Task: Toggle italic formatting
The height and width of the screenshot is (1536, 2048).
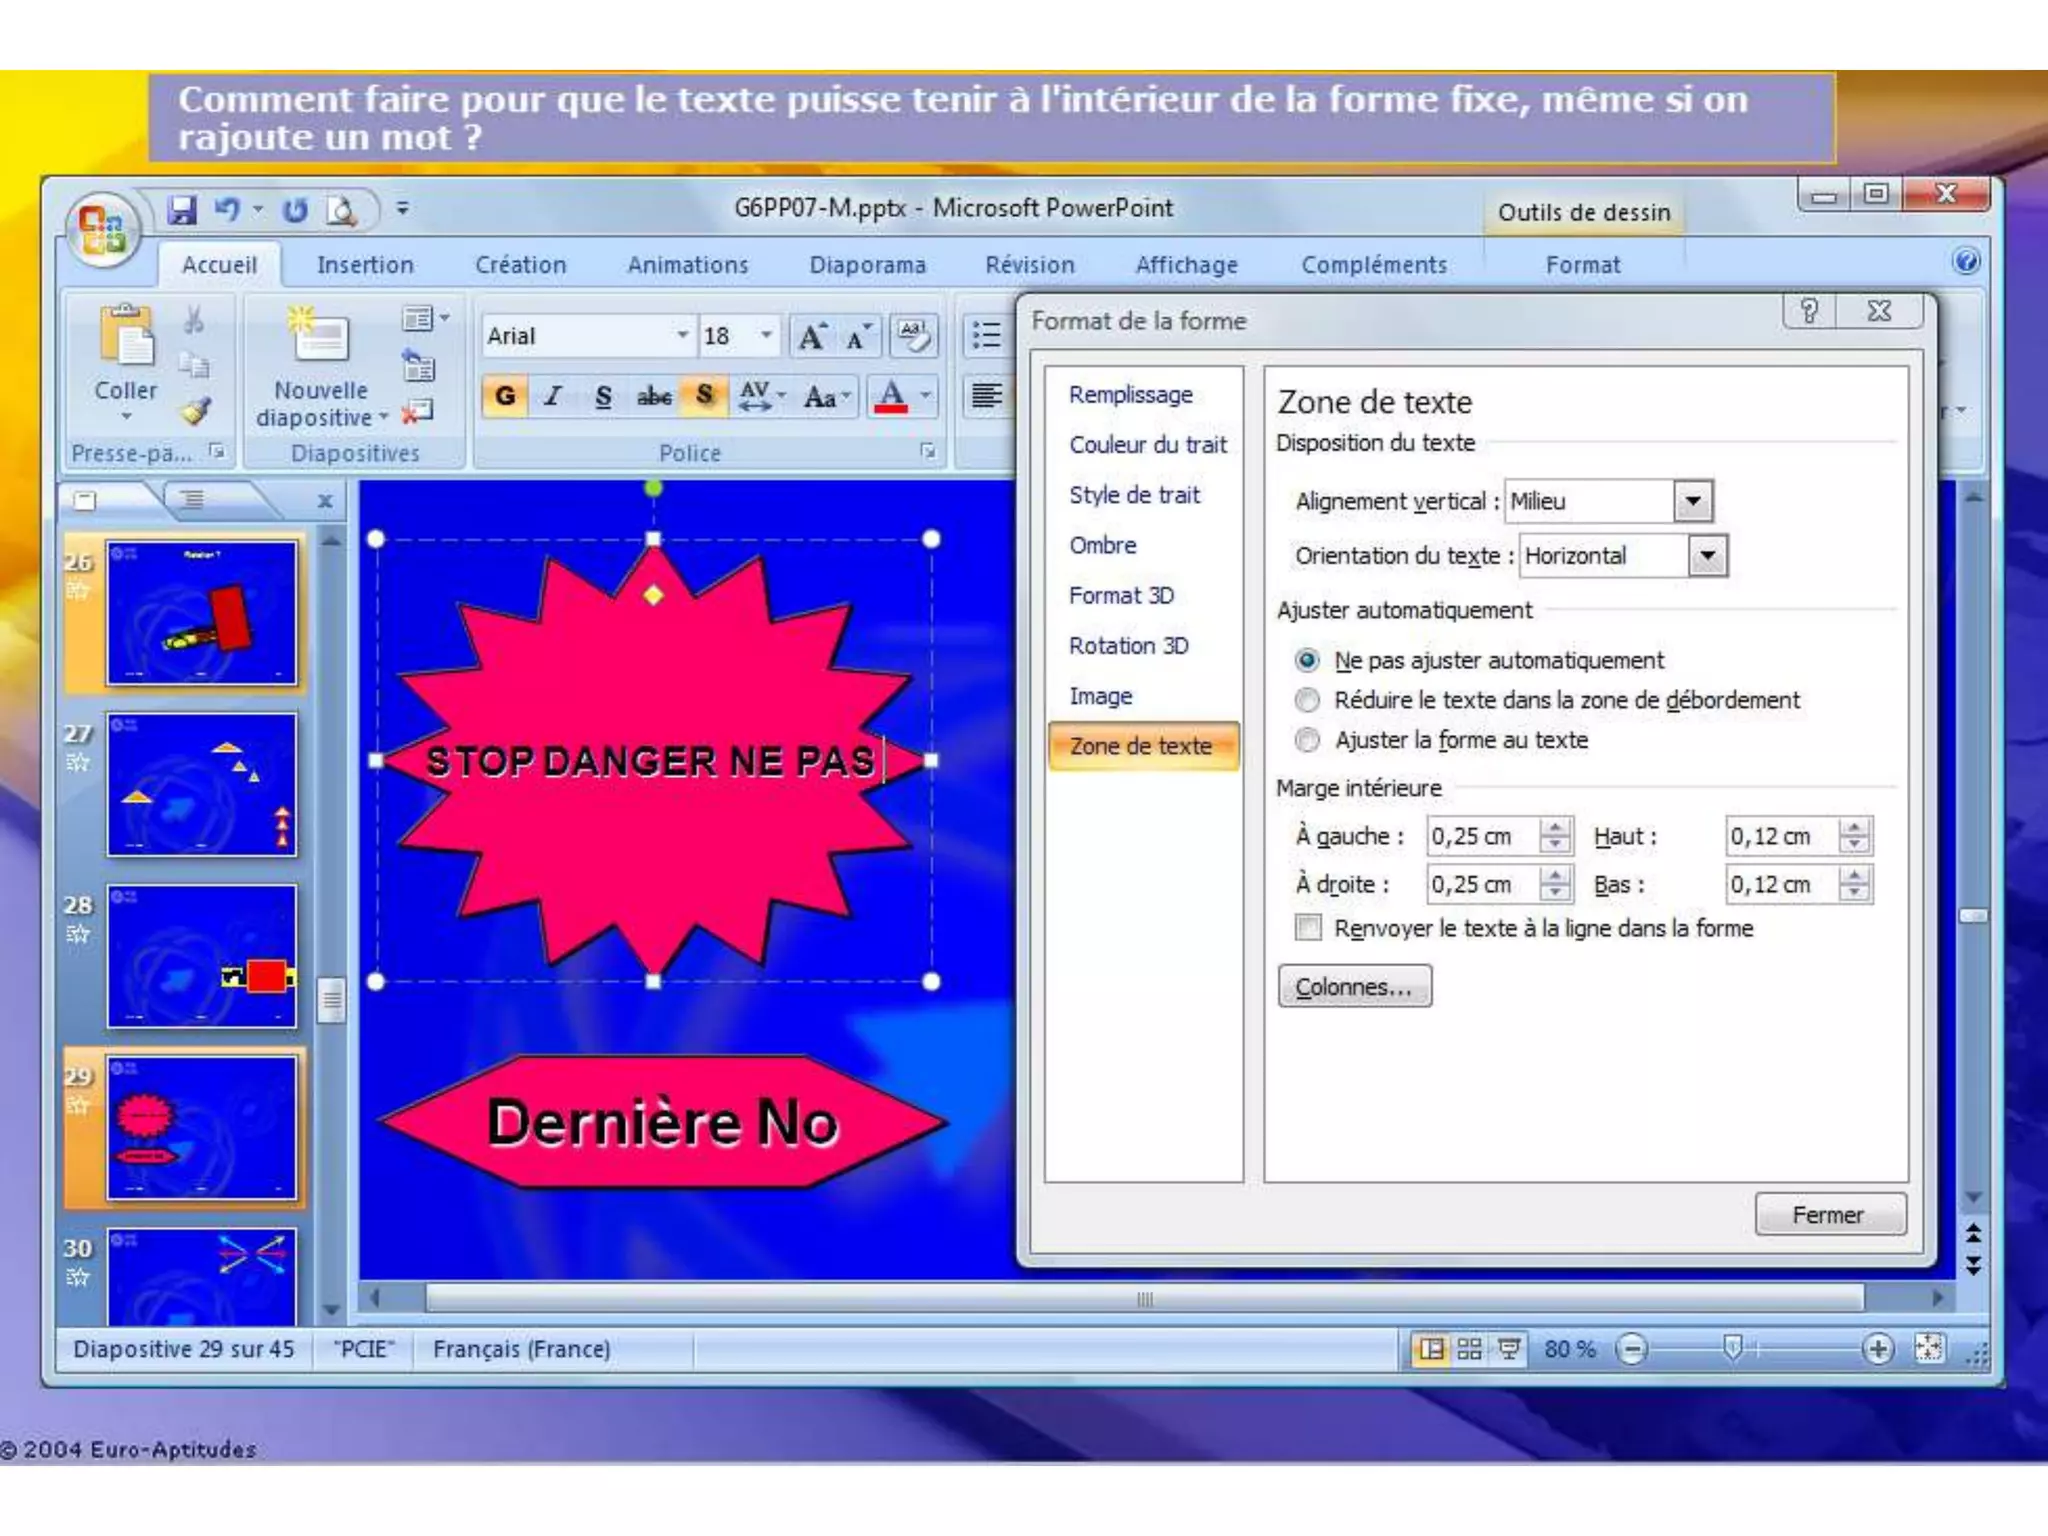Action: pos(554,396)
